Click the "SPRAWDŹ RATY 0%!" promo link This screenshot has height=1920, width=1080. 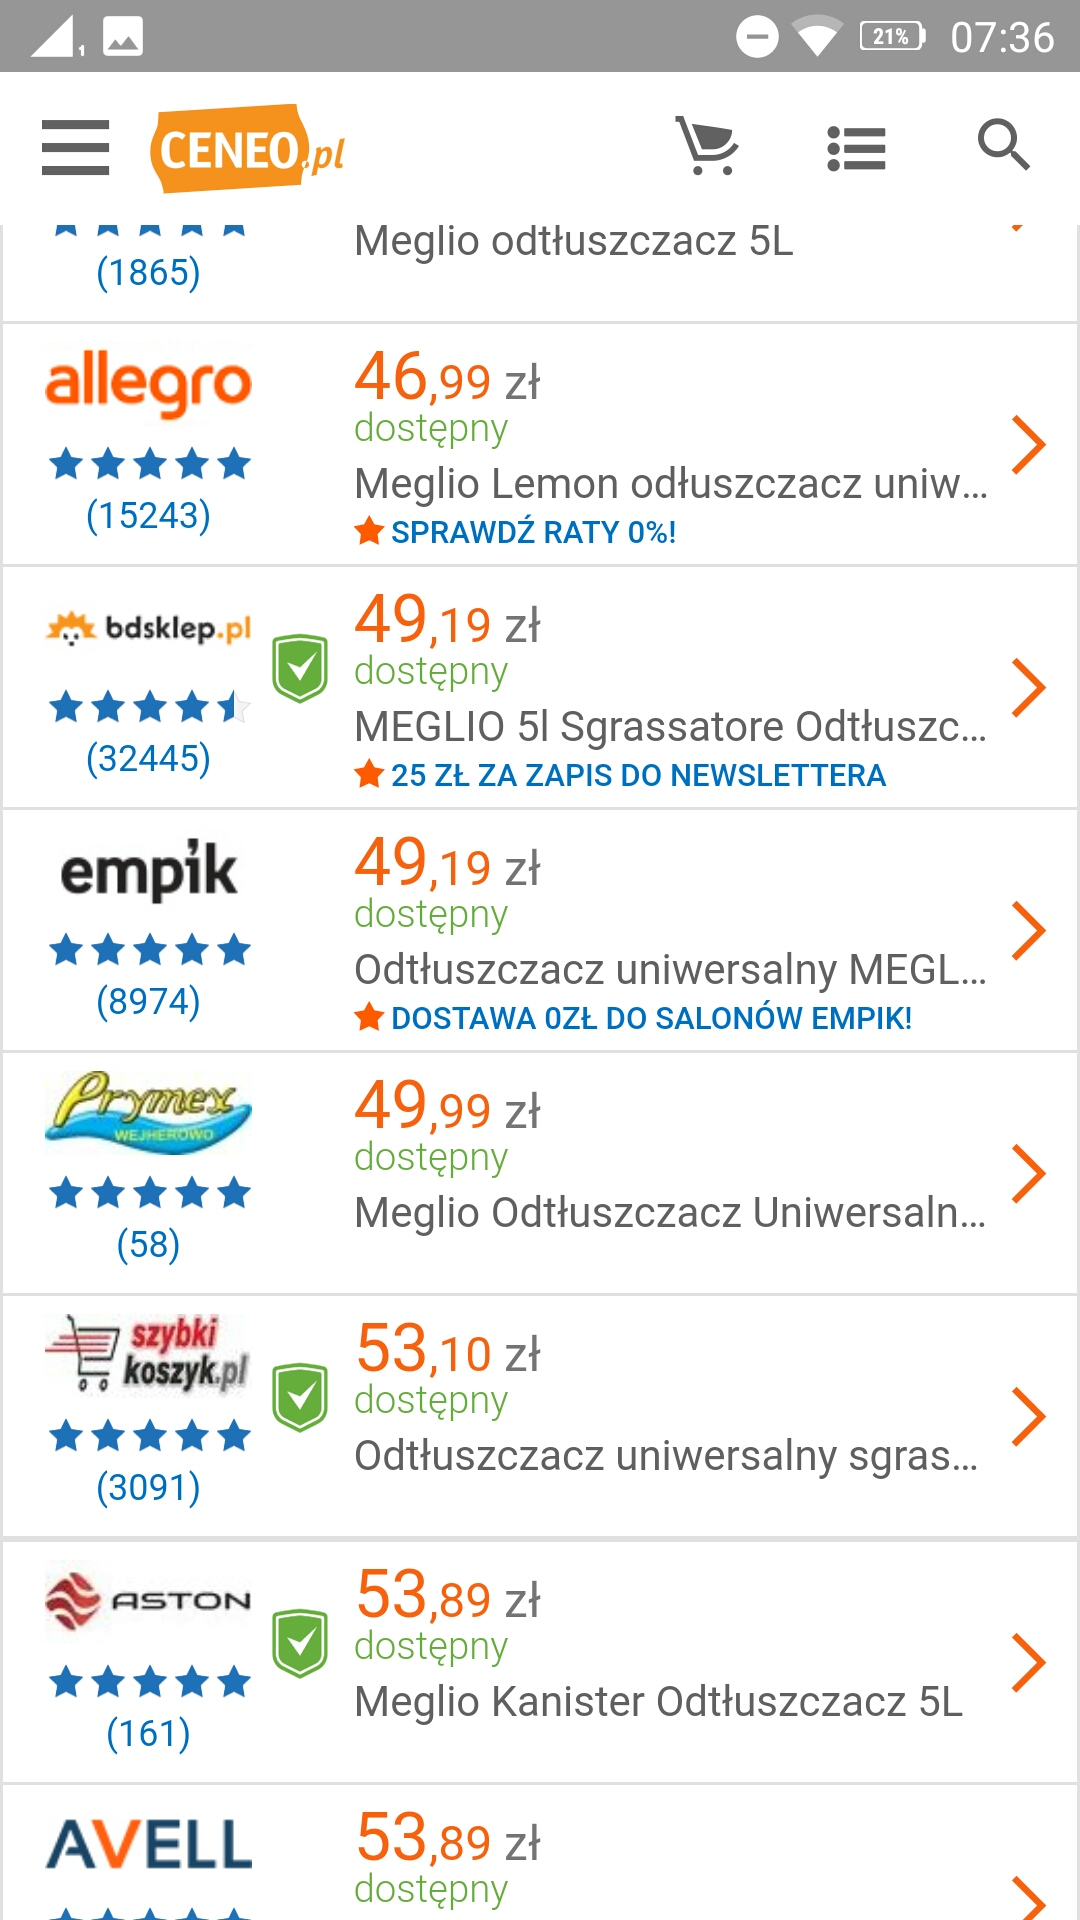click(x=533, y=532)
